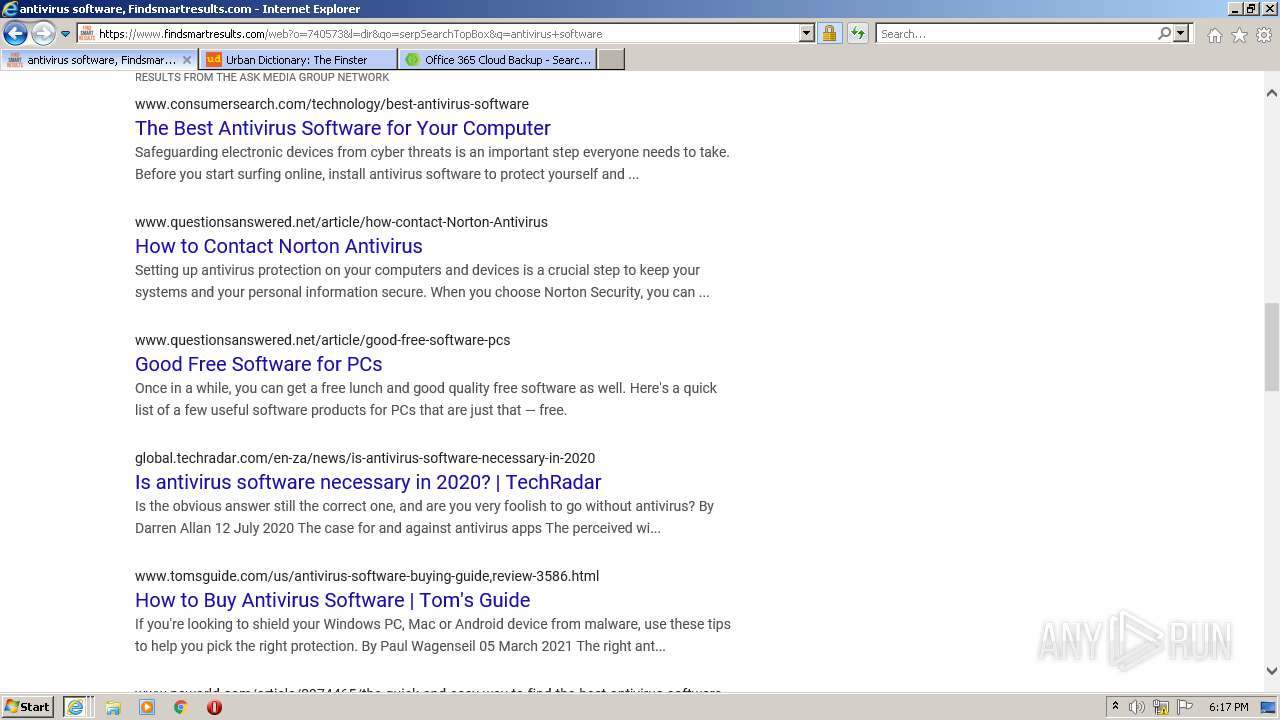Click the red security shield taskbar icon
Viewport: 1280px width, 720px height.
click(214, 707)
